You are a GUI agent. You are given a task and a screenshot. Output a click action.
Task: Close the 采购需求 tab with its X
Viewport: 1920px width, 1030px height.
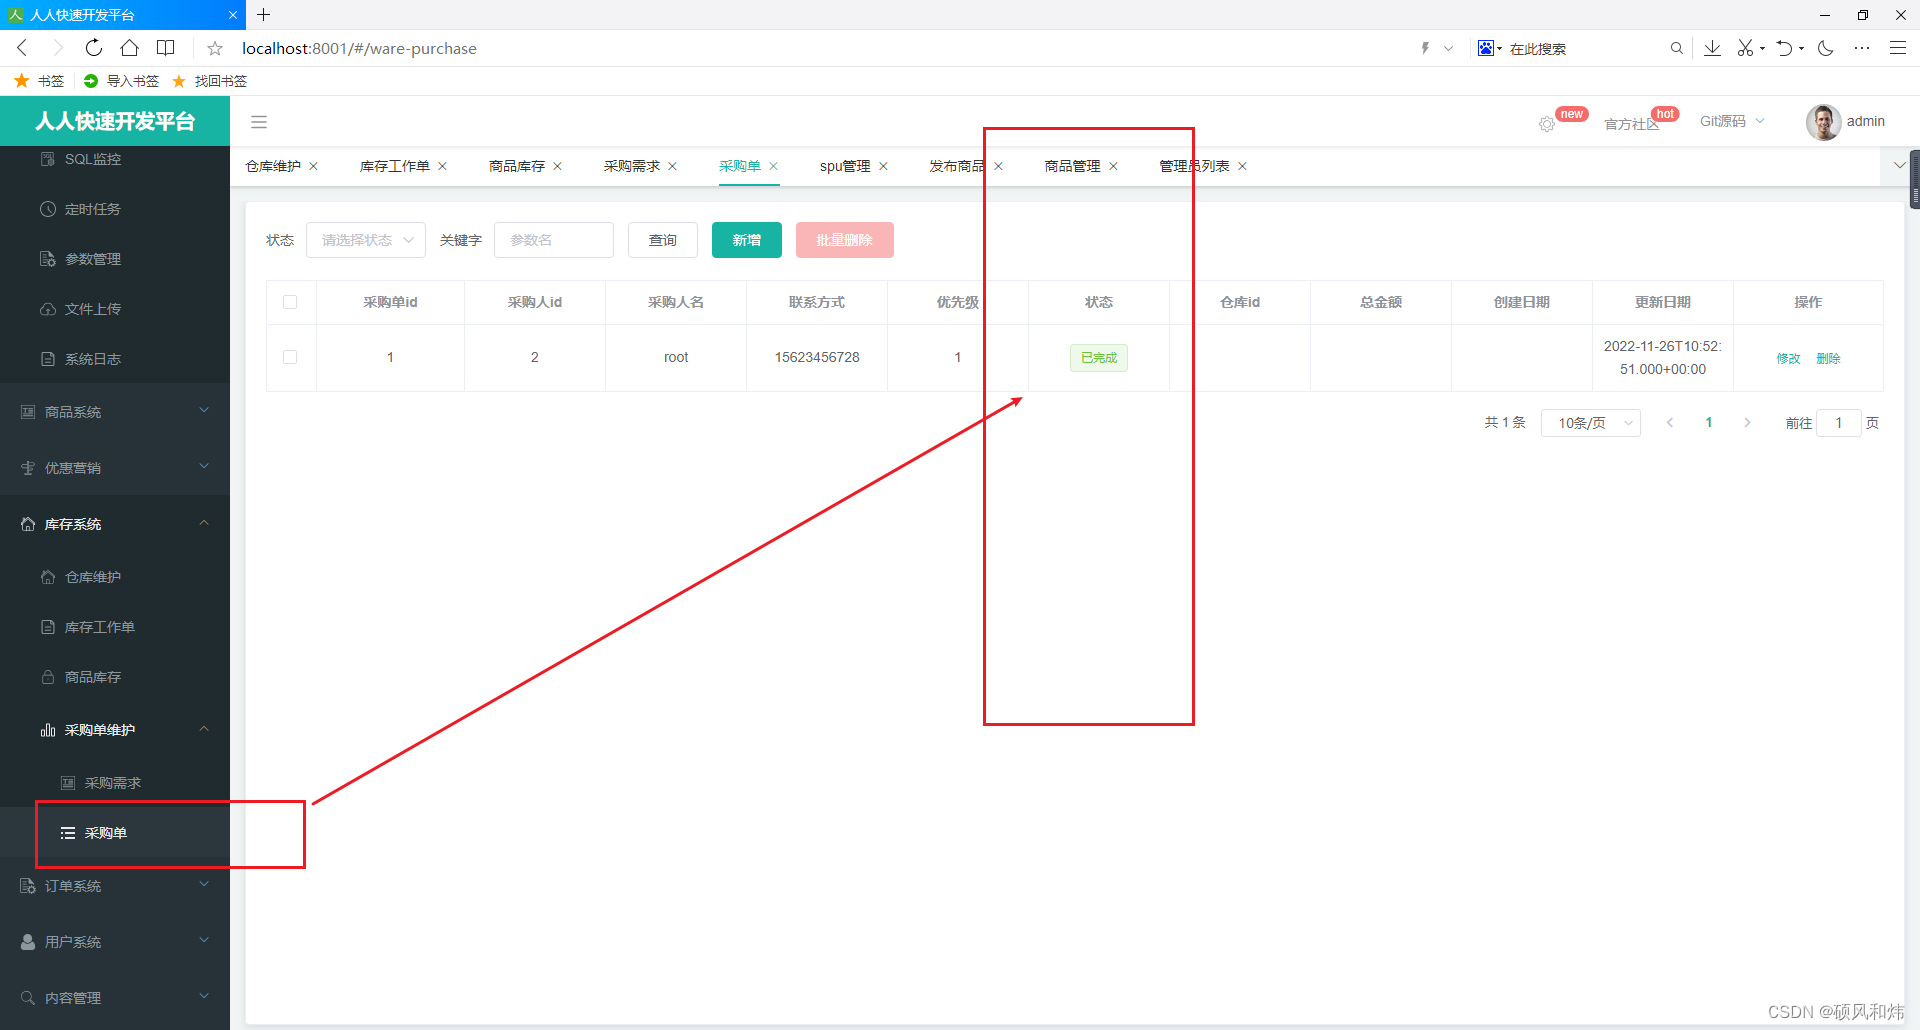pyautogui.click(x=672, y=166)
